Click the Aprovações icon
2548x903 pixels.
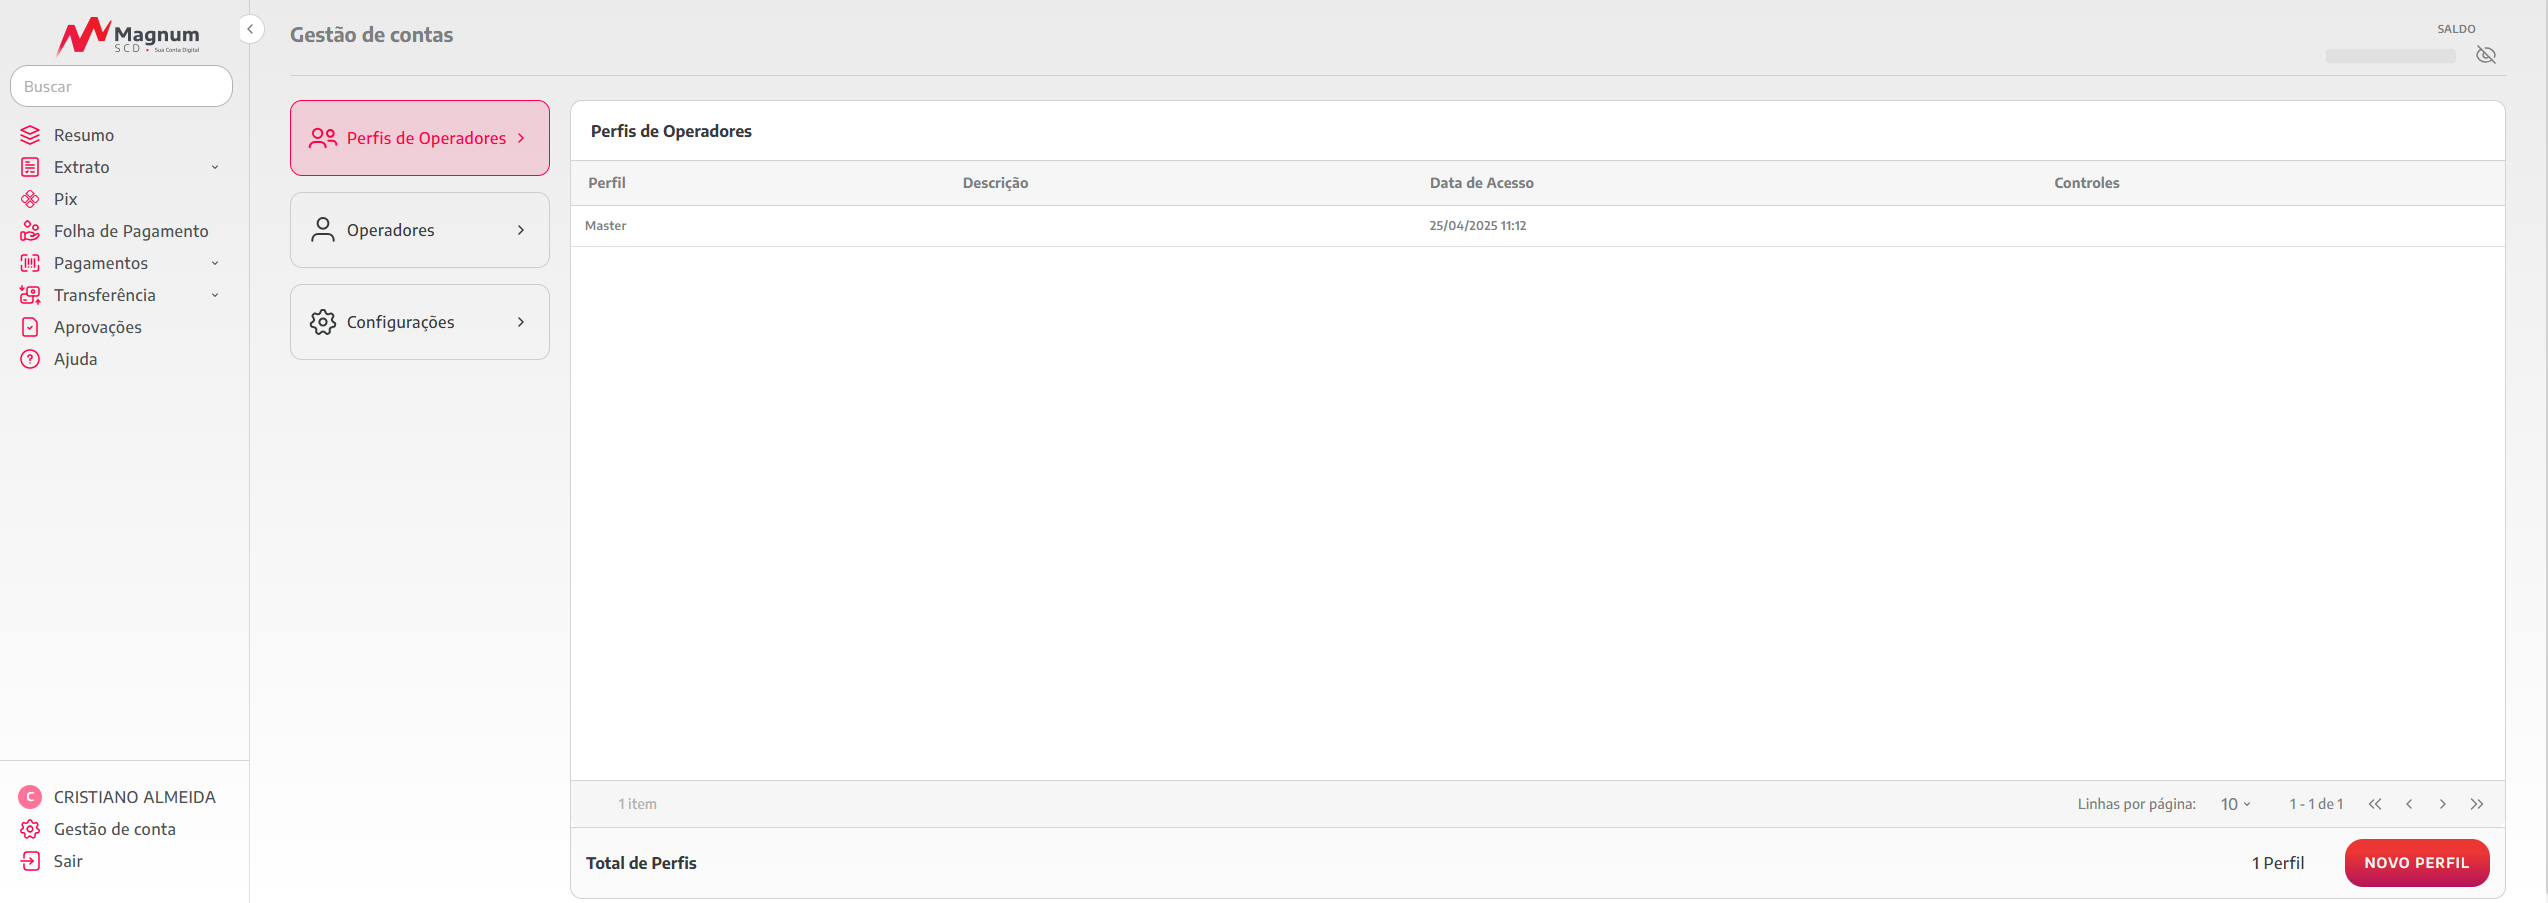click(30, 327)
